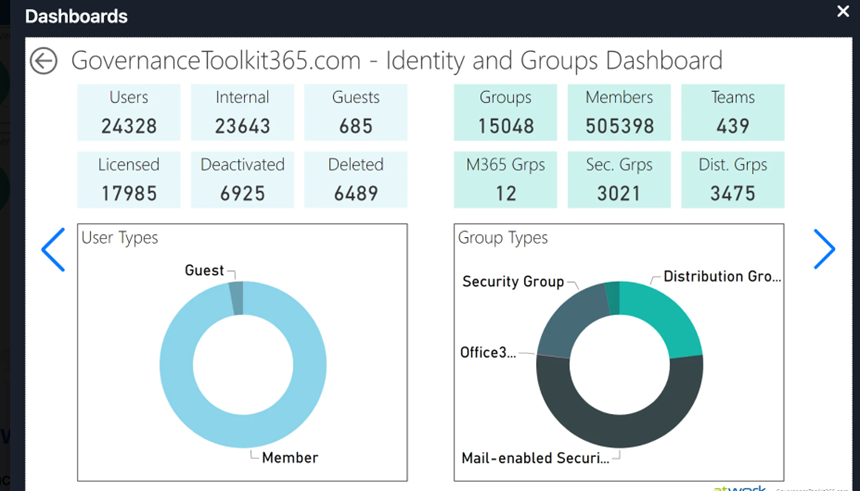860x491 pixels.
Task: Select the Dist. Grps 3475 card
Action: click(733, 180)
